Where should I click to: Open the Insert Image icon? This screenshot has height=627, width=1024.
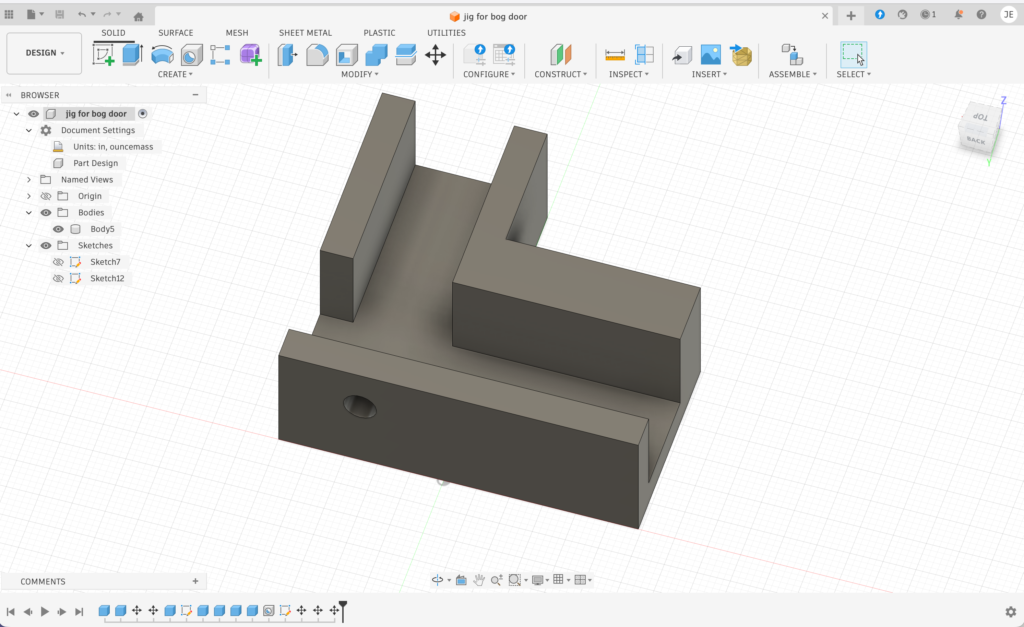(711, 55)
